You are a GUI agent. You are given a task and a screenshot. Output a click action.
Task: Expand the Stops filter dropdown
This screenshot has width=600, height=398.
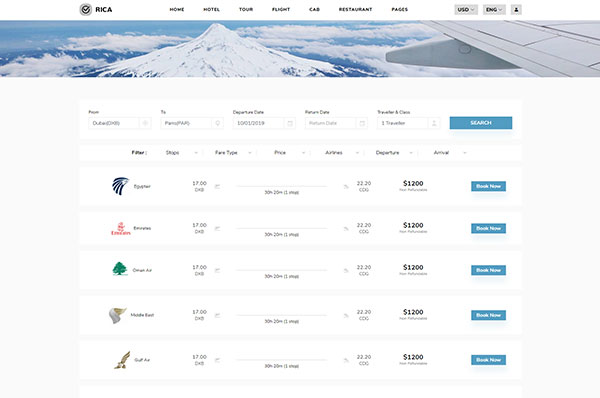pyautogui.click(x=181, y=153)
